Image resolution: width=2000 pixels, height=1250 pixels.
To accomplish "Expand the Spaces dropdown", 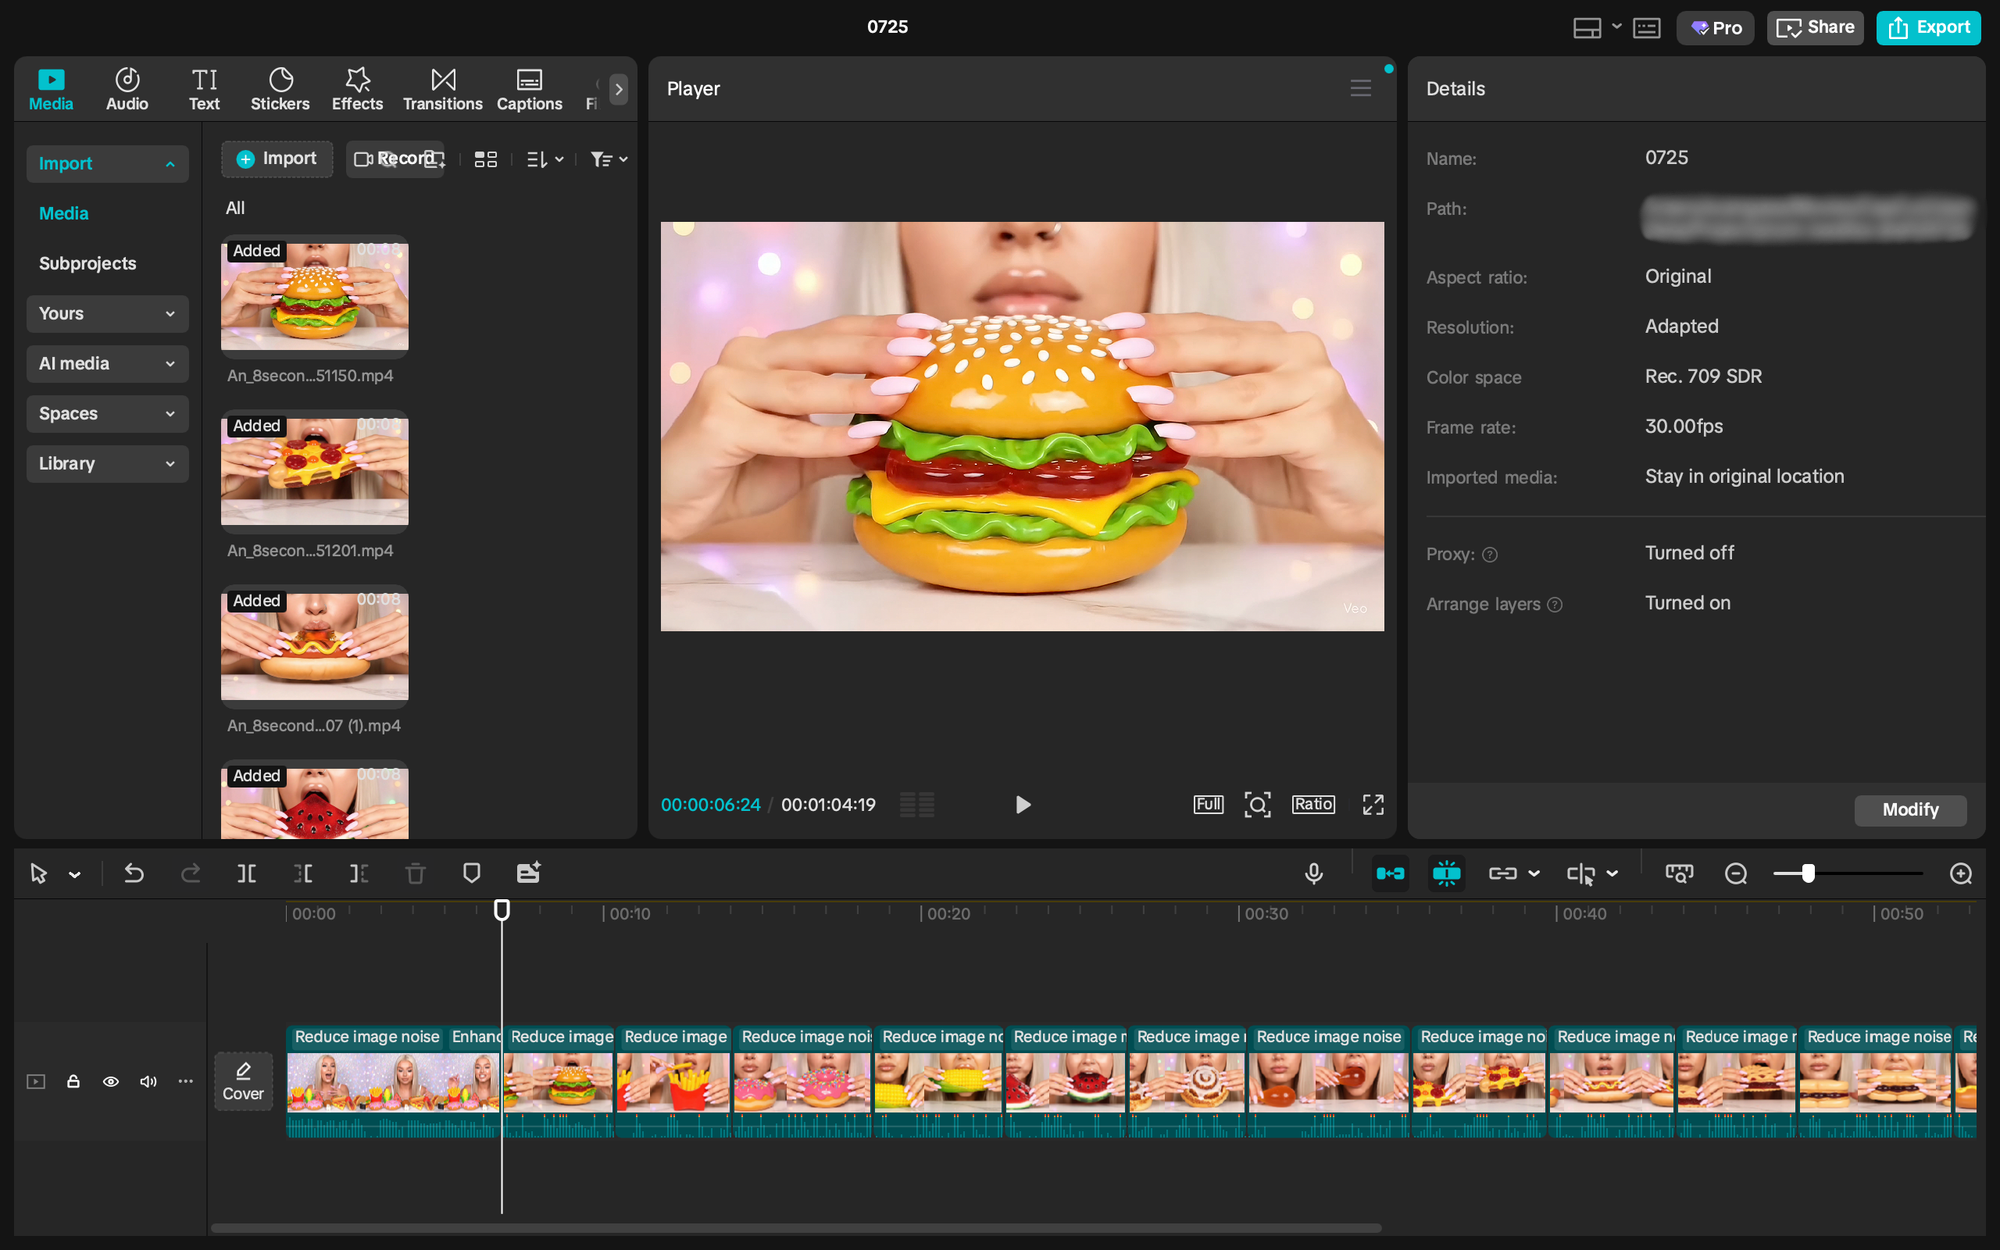I will (x=107, y=413).
